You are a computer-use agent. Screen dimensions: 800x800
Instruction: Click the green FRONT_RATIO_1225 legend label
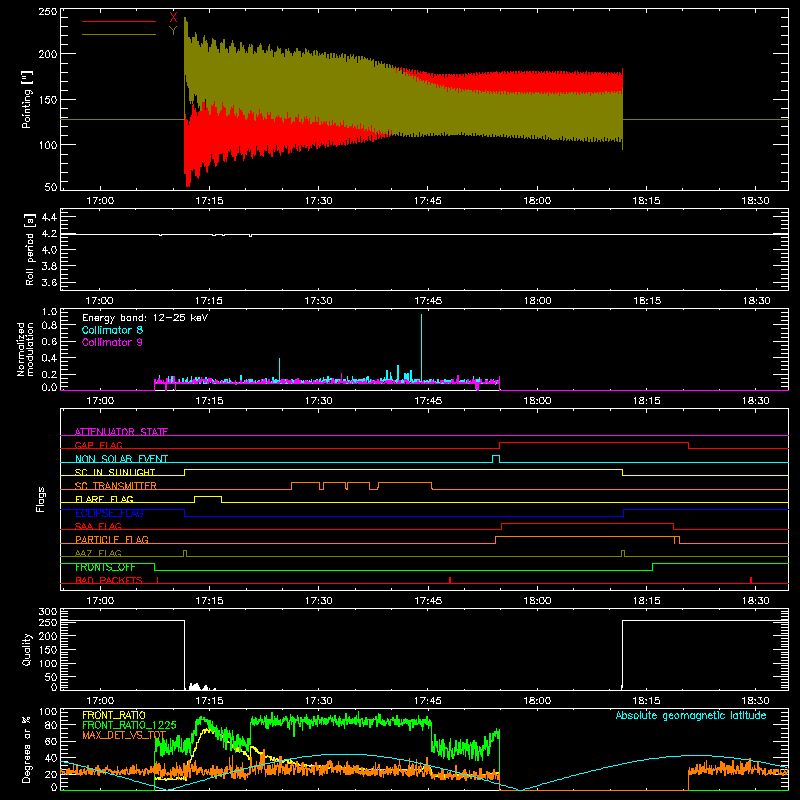pos(129,725)
